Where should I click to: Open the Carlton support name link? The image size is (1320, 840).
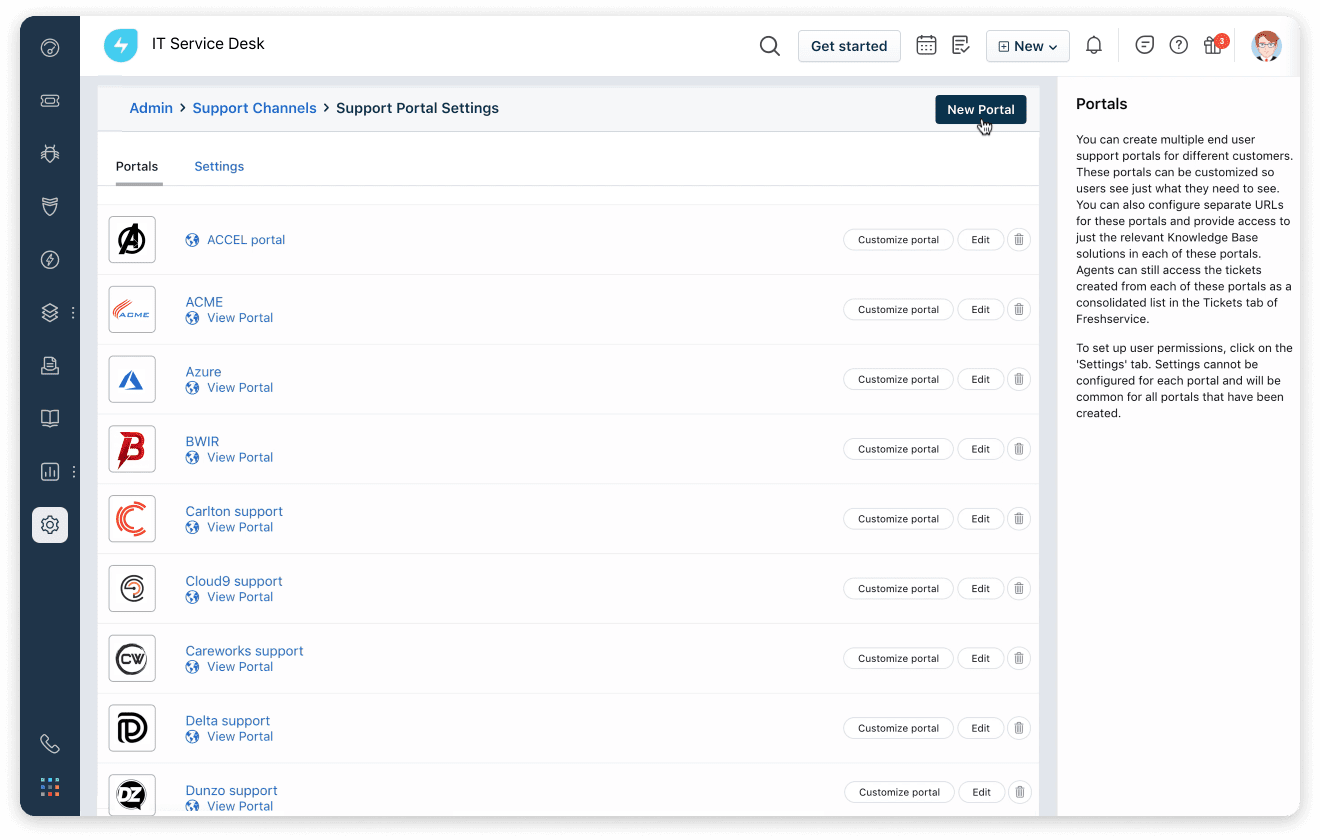pos(234,511)
